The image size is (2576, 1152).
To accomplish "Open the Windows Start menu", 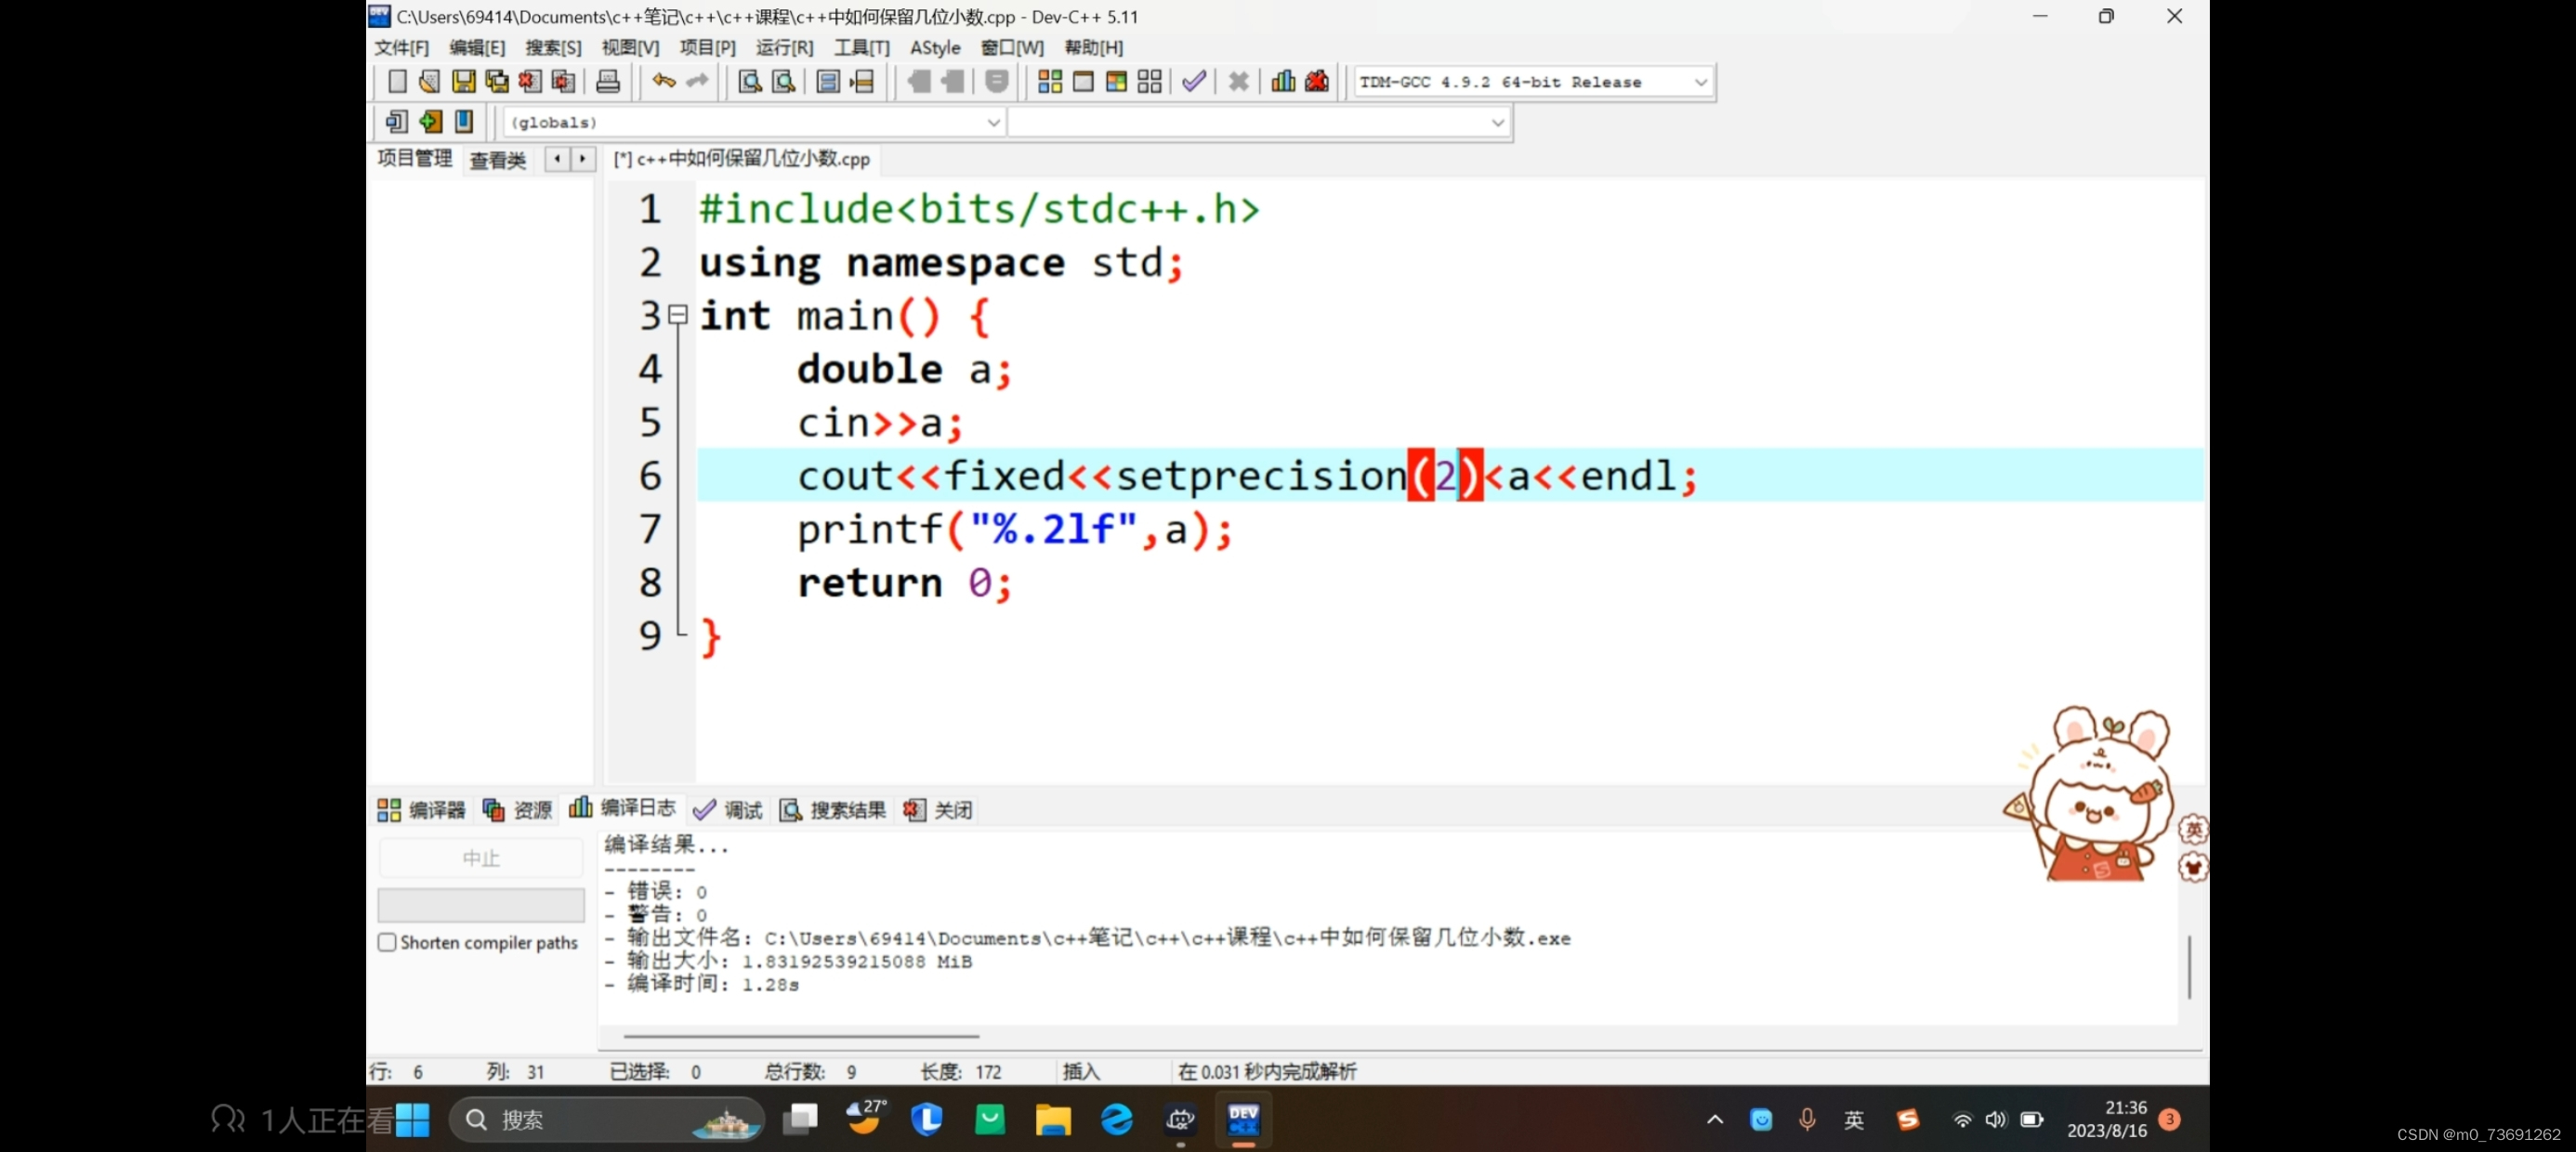I will 413,1120.
